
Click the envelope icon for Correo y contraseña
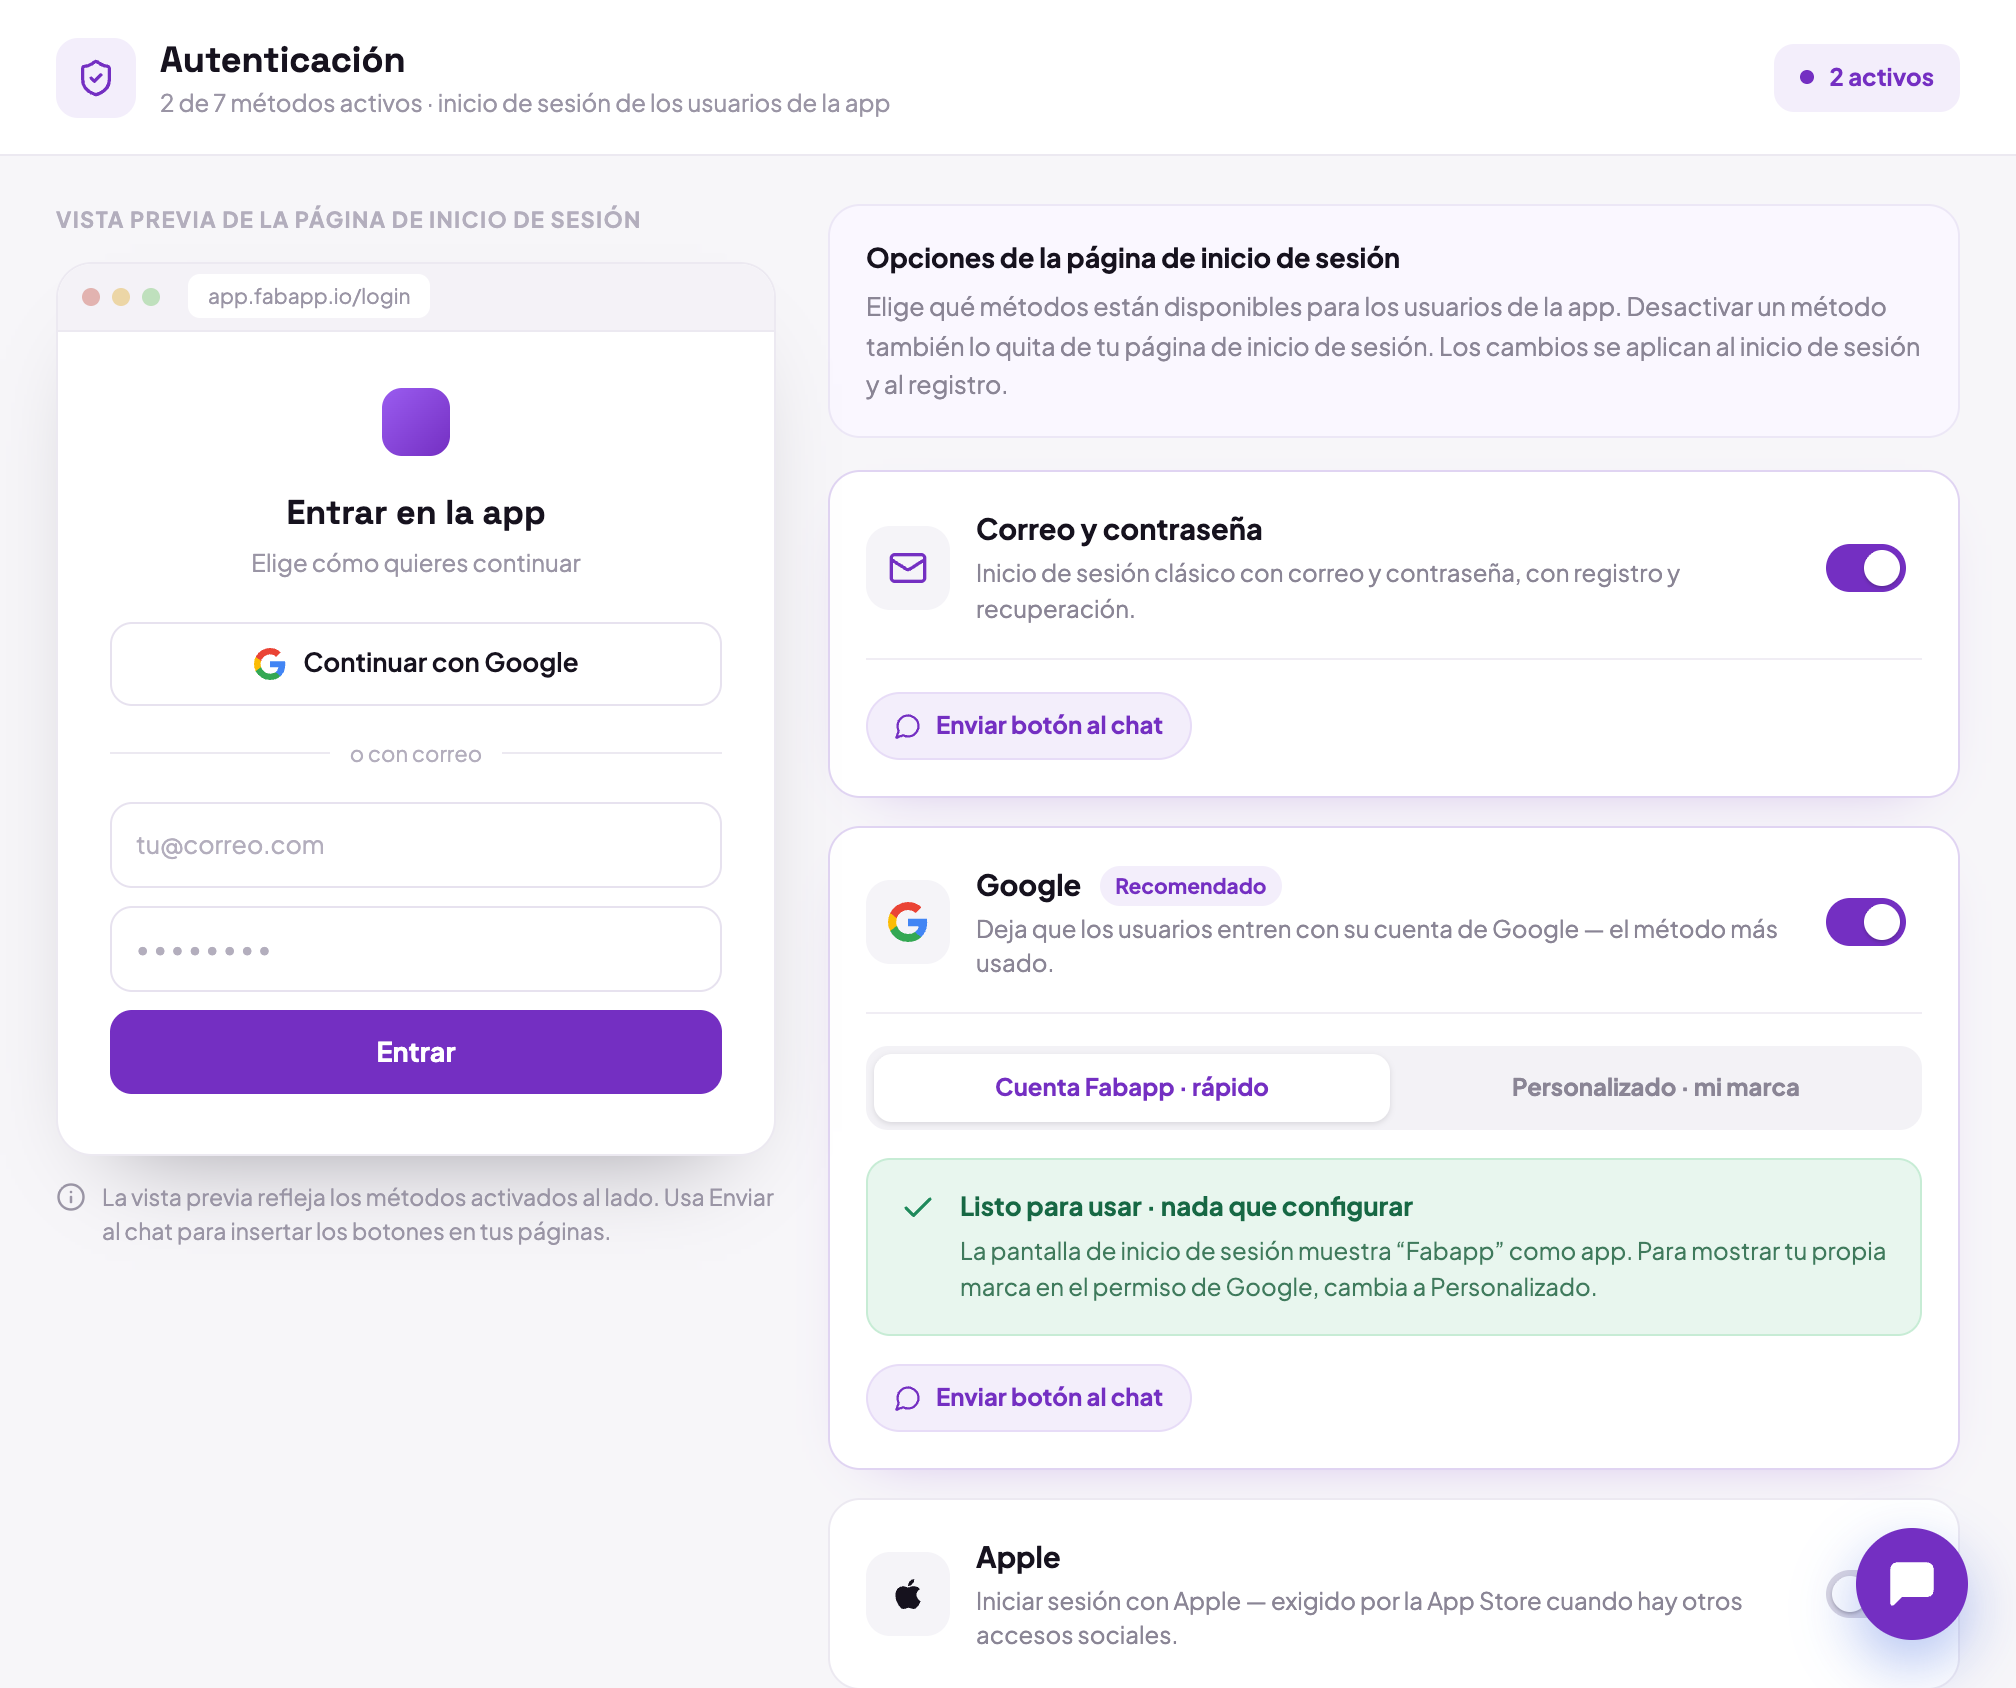tap(908, 568)
